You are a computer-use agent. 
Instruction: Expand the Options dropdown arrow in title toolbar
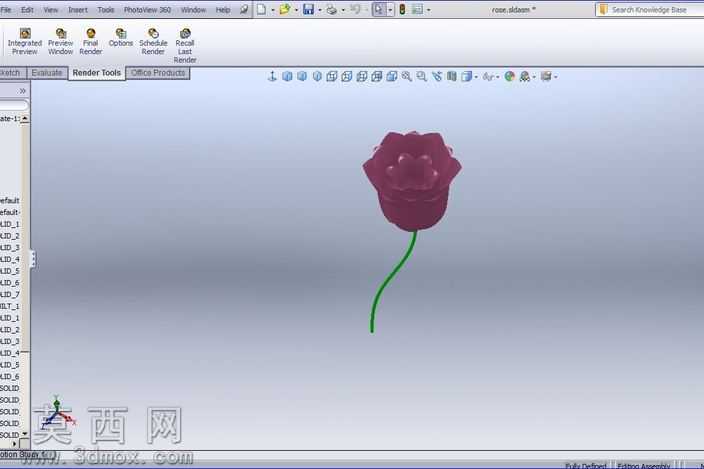coord(429,10)
